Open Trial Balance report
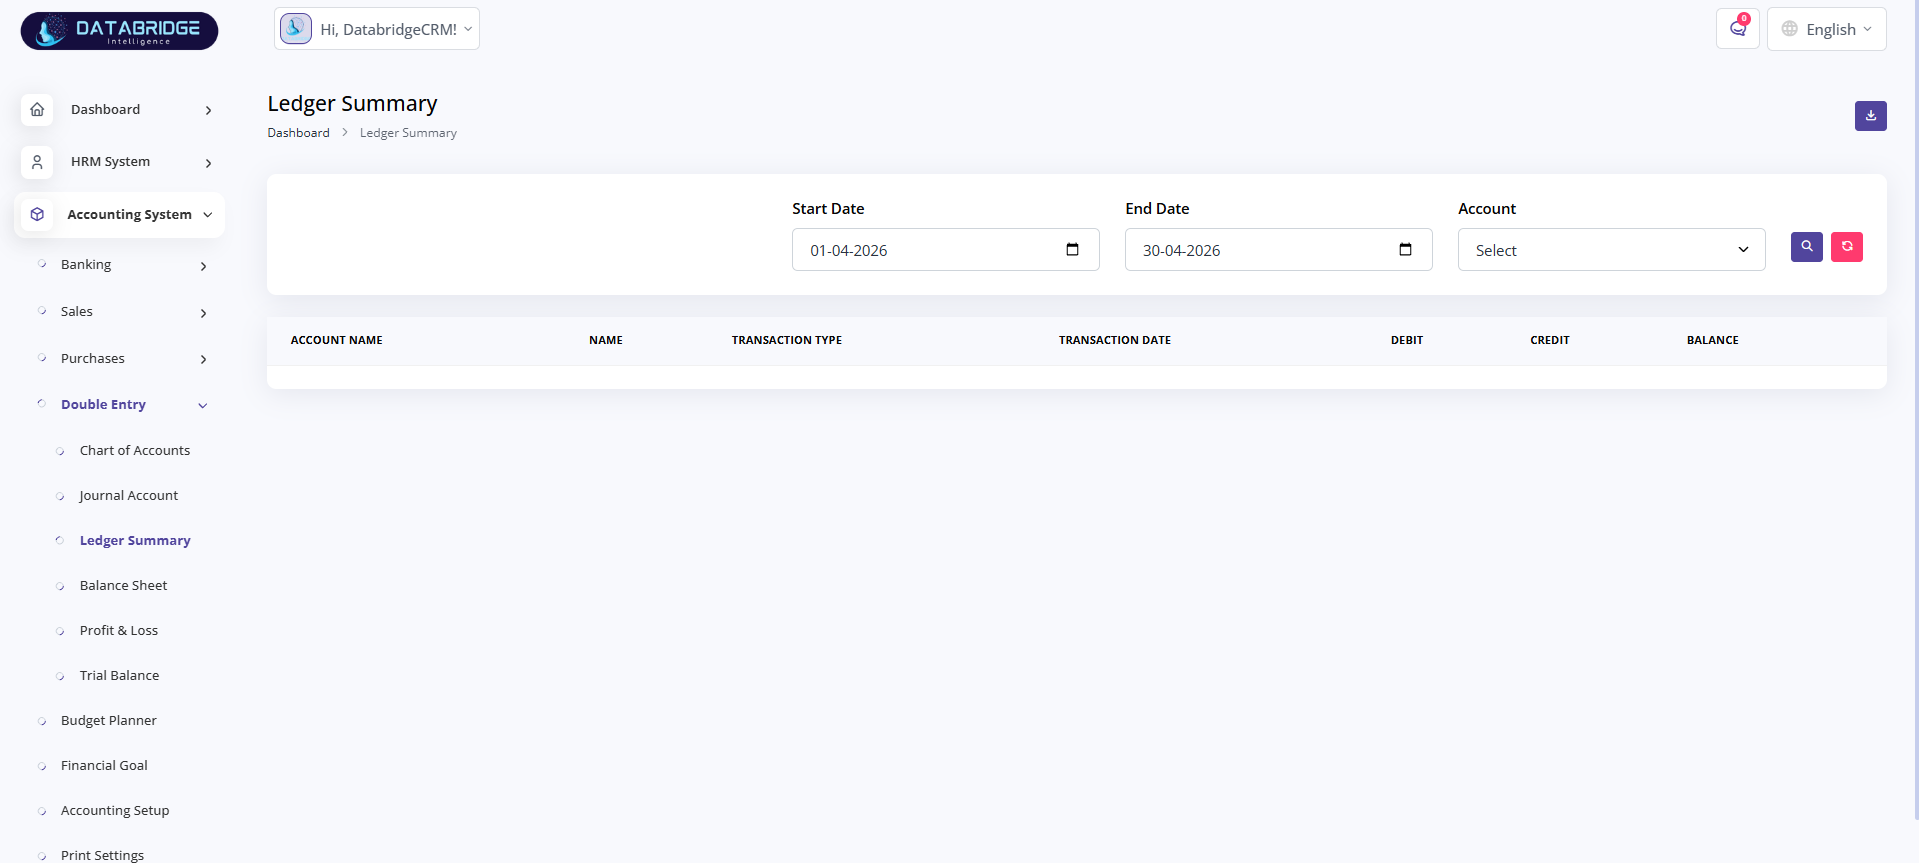The width and height of the screenshot is (1919, 863). pos(120,676)
